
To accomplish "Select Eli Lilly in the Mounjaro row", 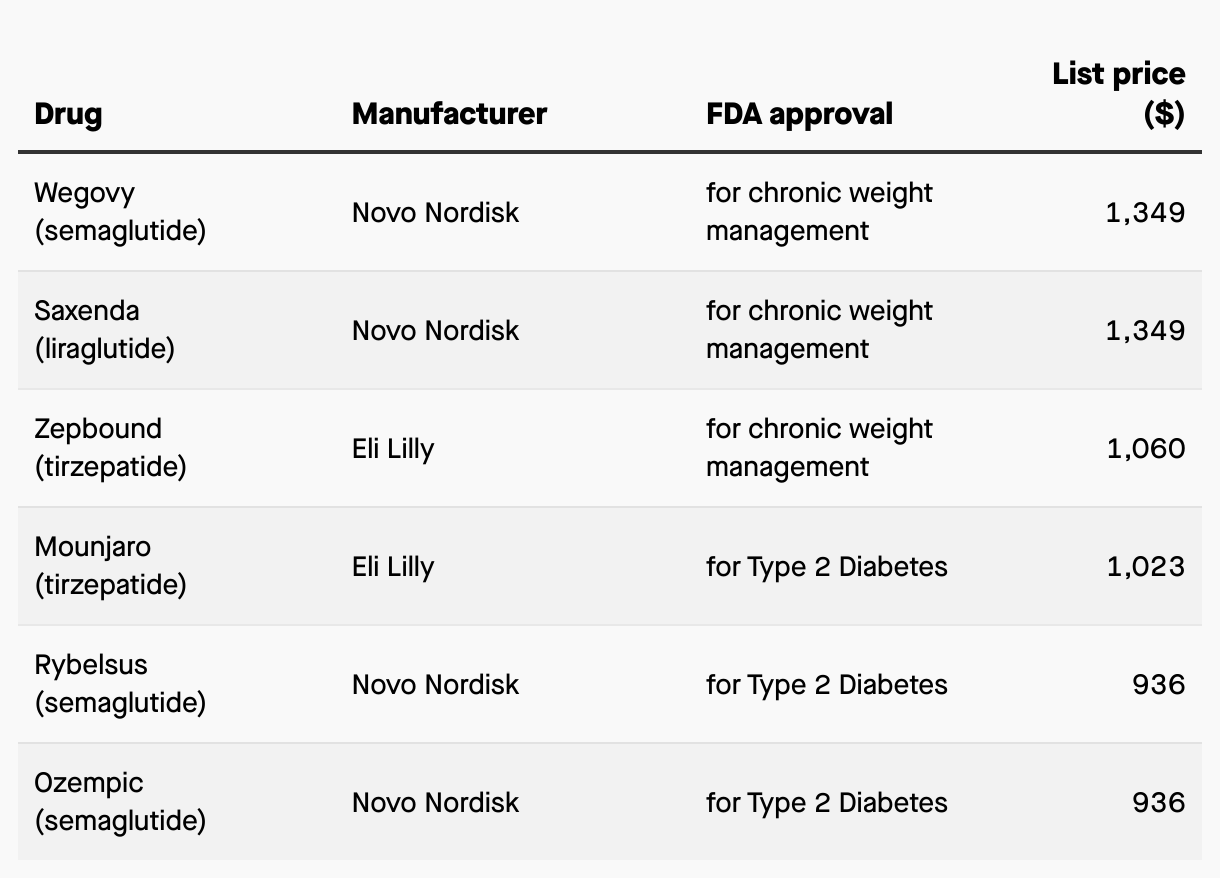I will click(393, 566).
